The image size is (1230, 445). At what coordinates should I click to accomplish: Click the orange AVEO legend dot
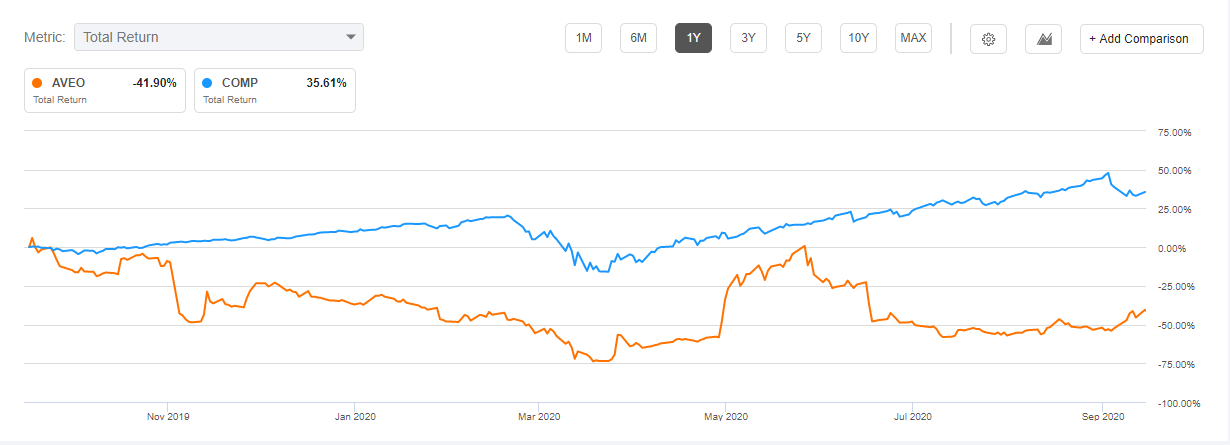[x=37, y=83]
